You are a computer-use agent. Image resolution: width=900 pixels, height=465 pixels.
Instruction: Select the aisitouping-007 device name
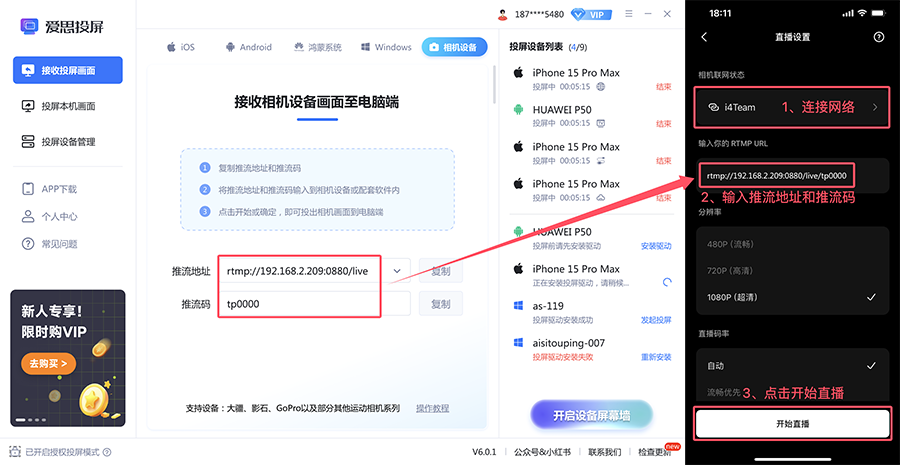568,343
